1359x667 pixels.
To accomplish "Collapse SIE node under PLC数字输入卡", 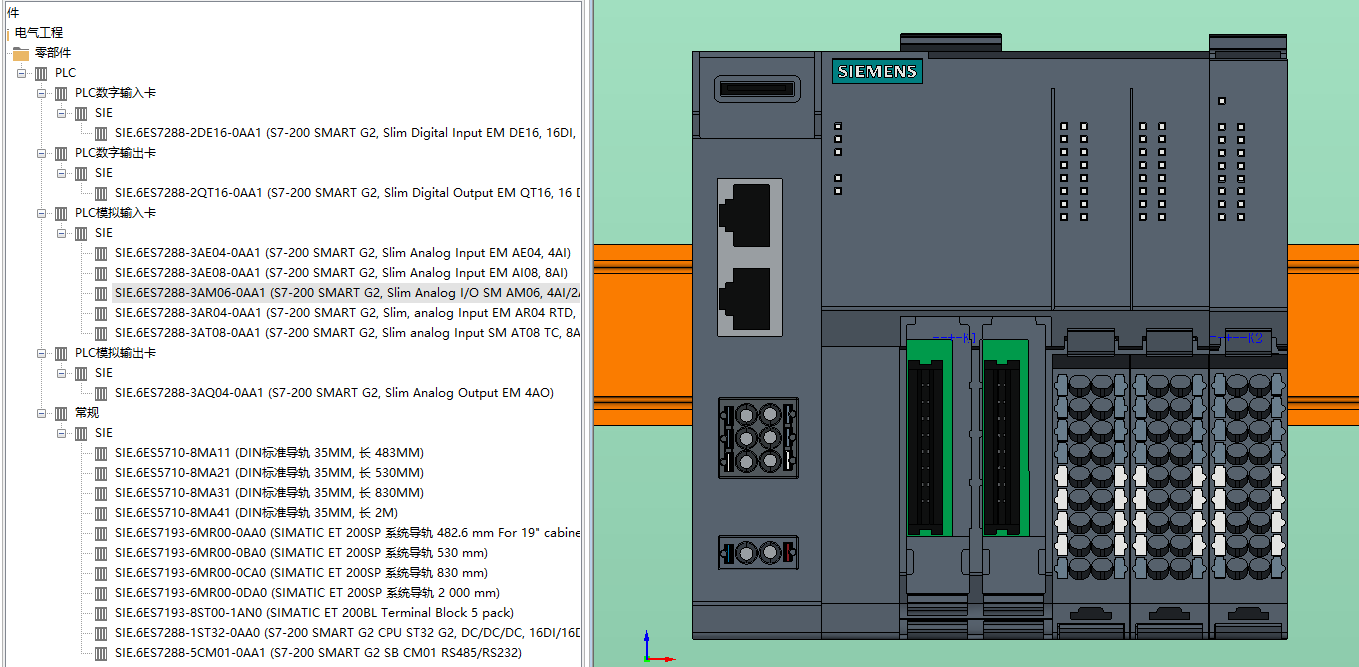I will [x=61, y=113].
